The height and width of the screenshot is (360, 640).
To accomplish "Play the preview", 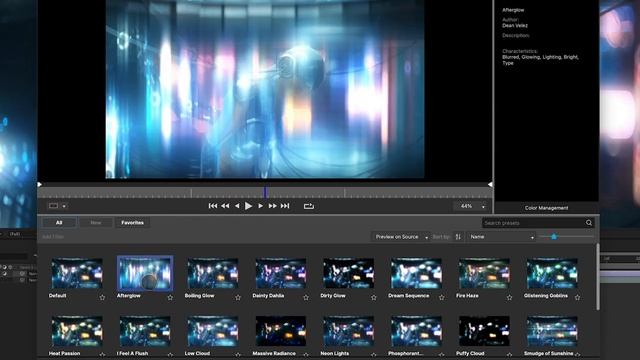I will point(248,206).
